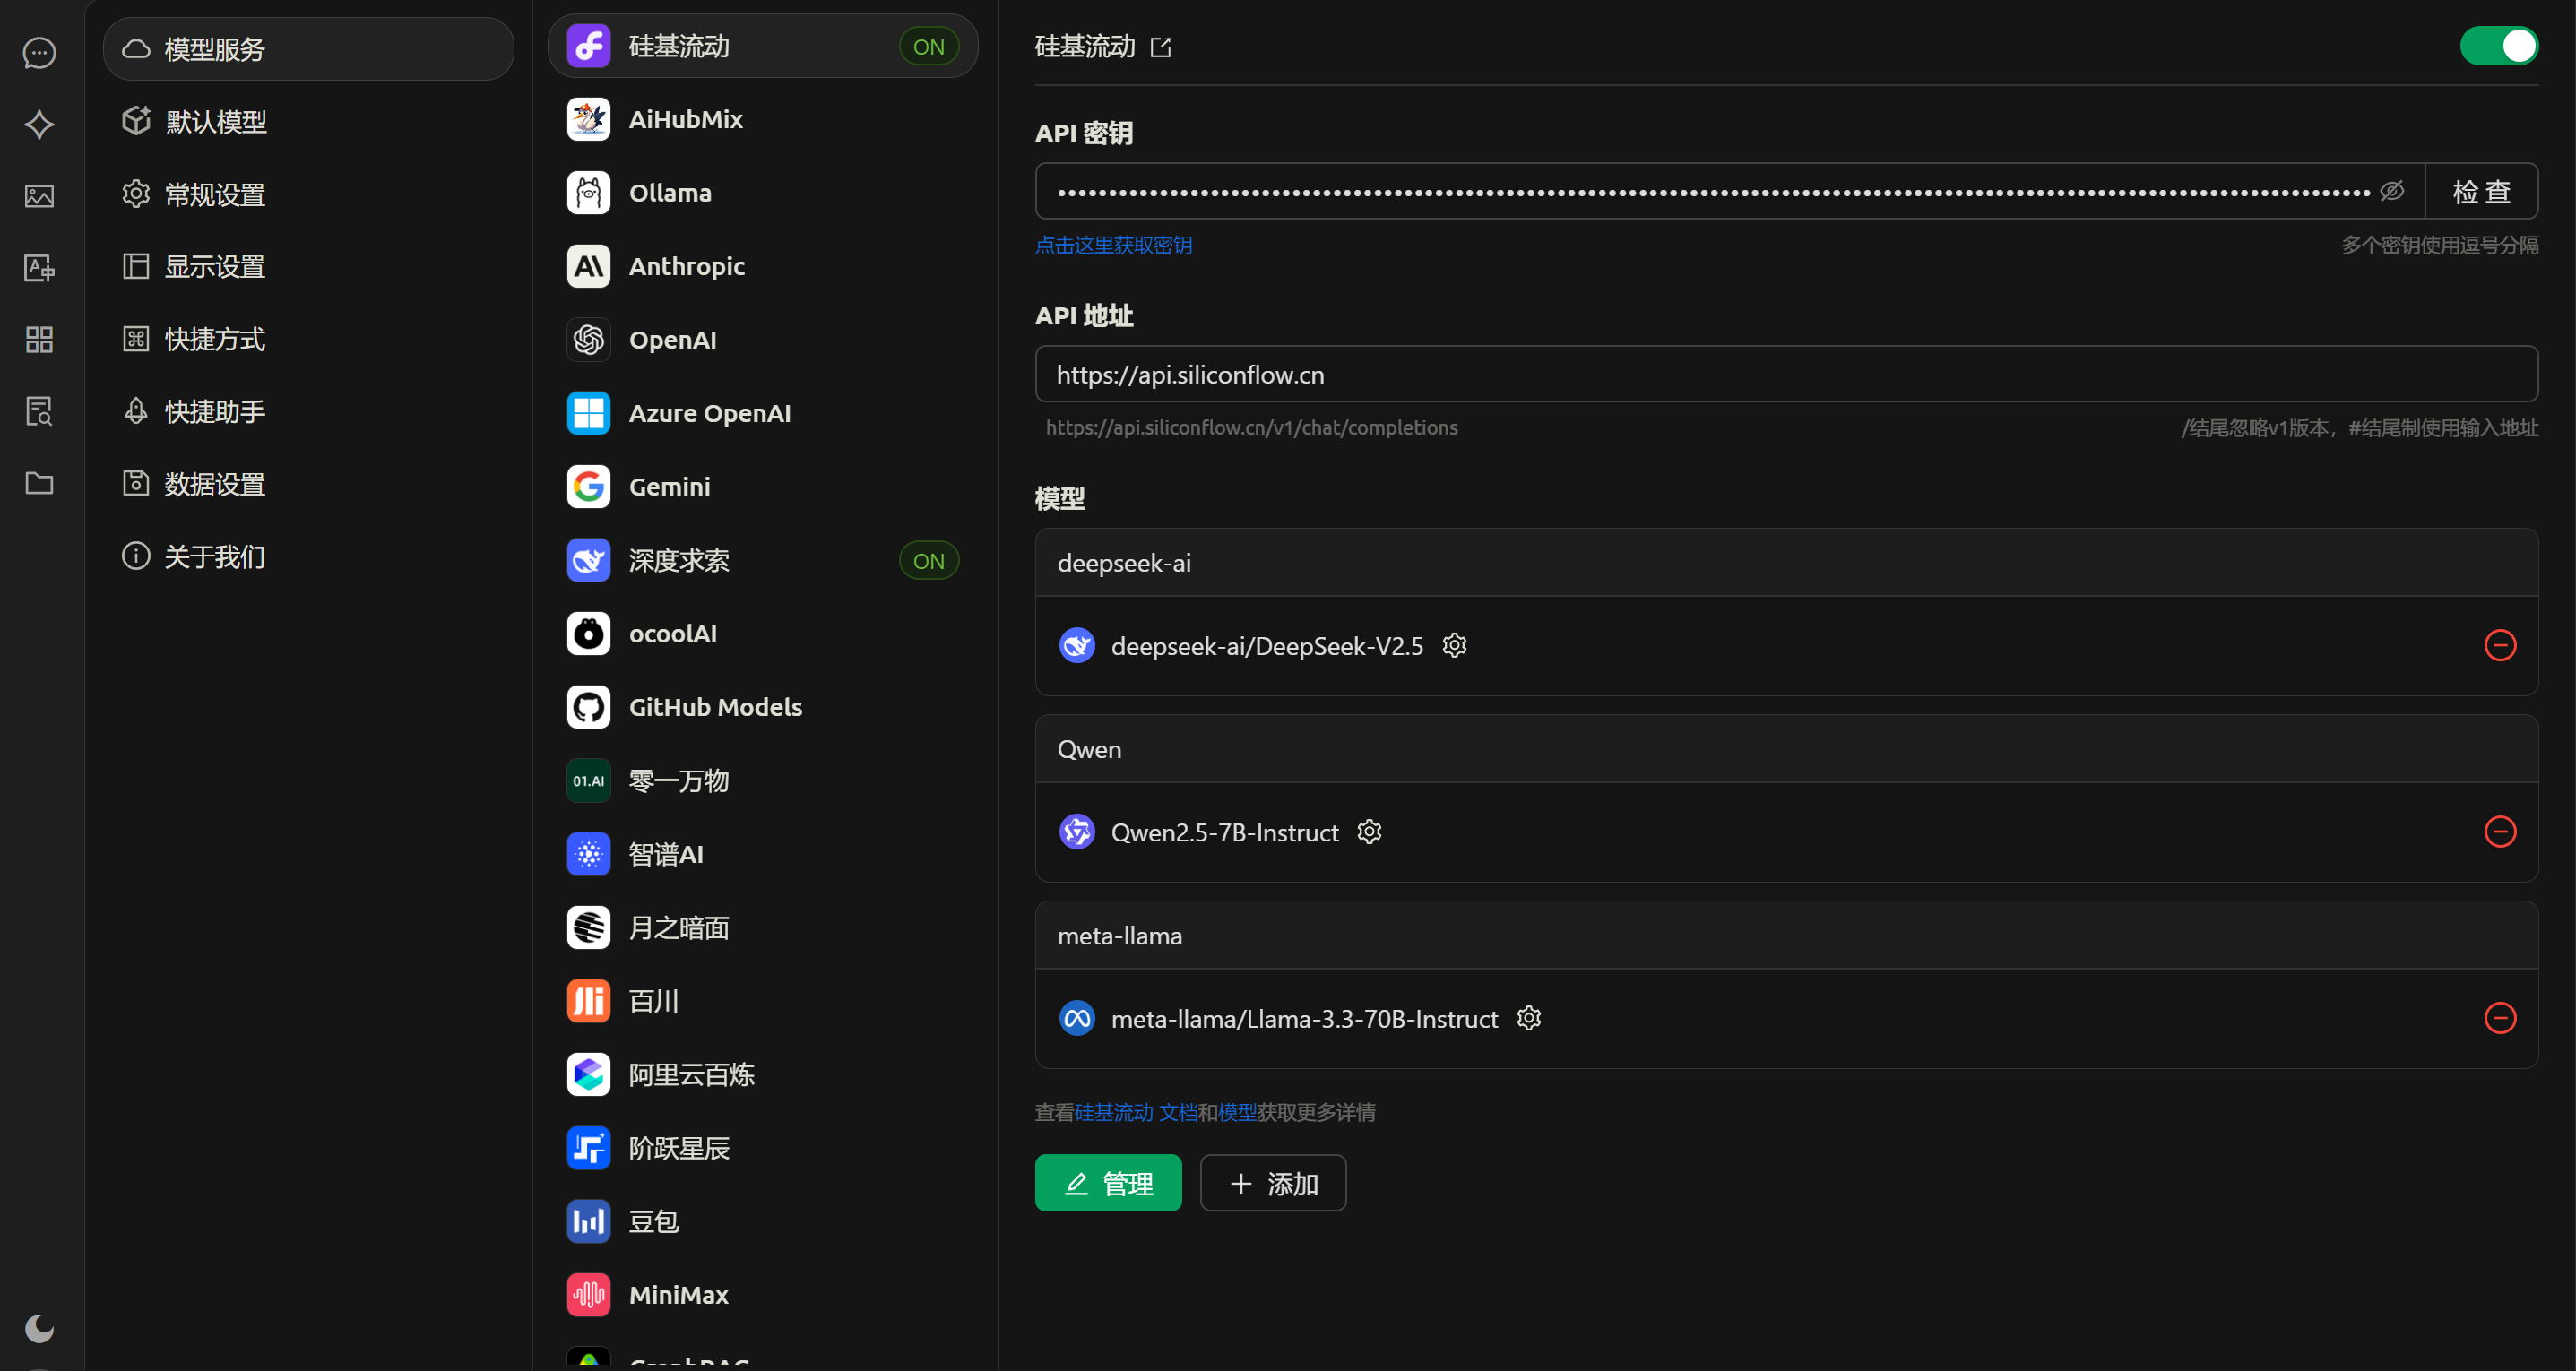Screen dimensions: 2576x1371
Task: Click the deepseek-ai group header
Action: pyautogui.click(x=1786, y=563)
